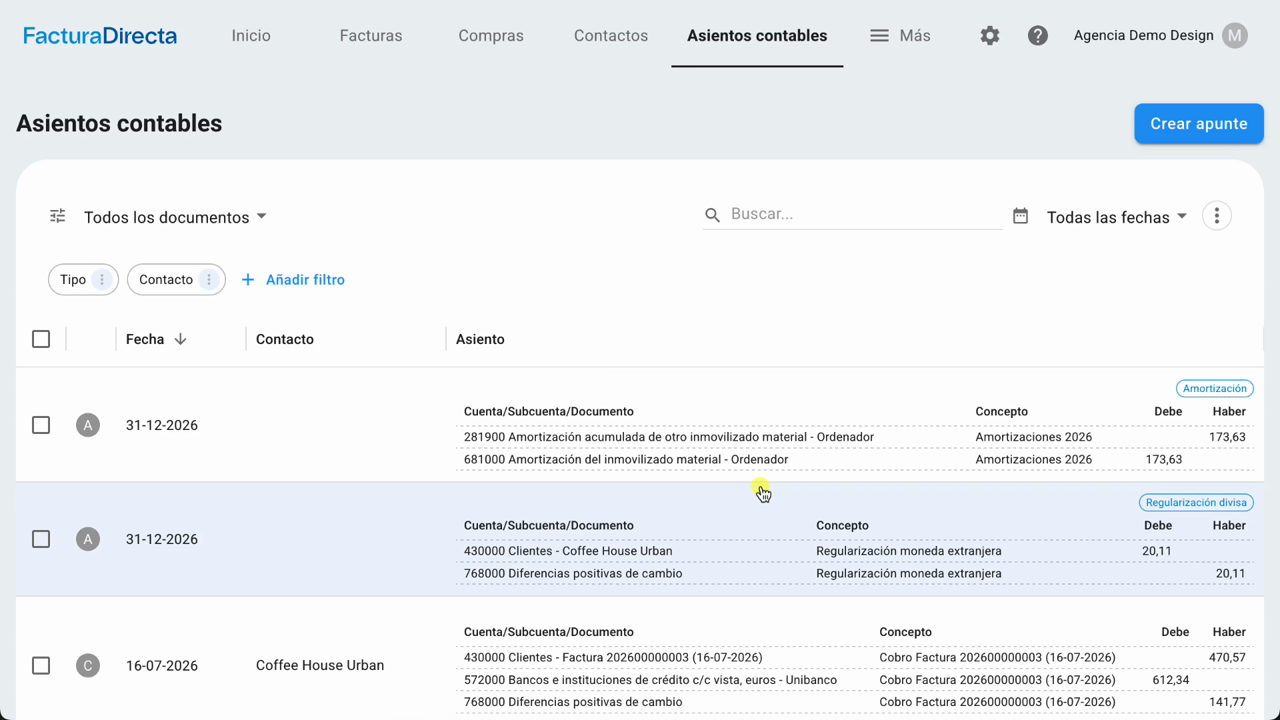Click the C badge of Coffee House Urban entry
1280x720 pixels.
[x=88, y=665]
